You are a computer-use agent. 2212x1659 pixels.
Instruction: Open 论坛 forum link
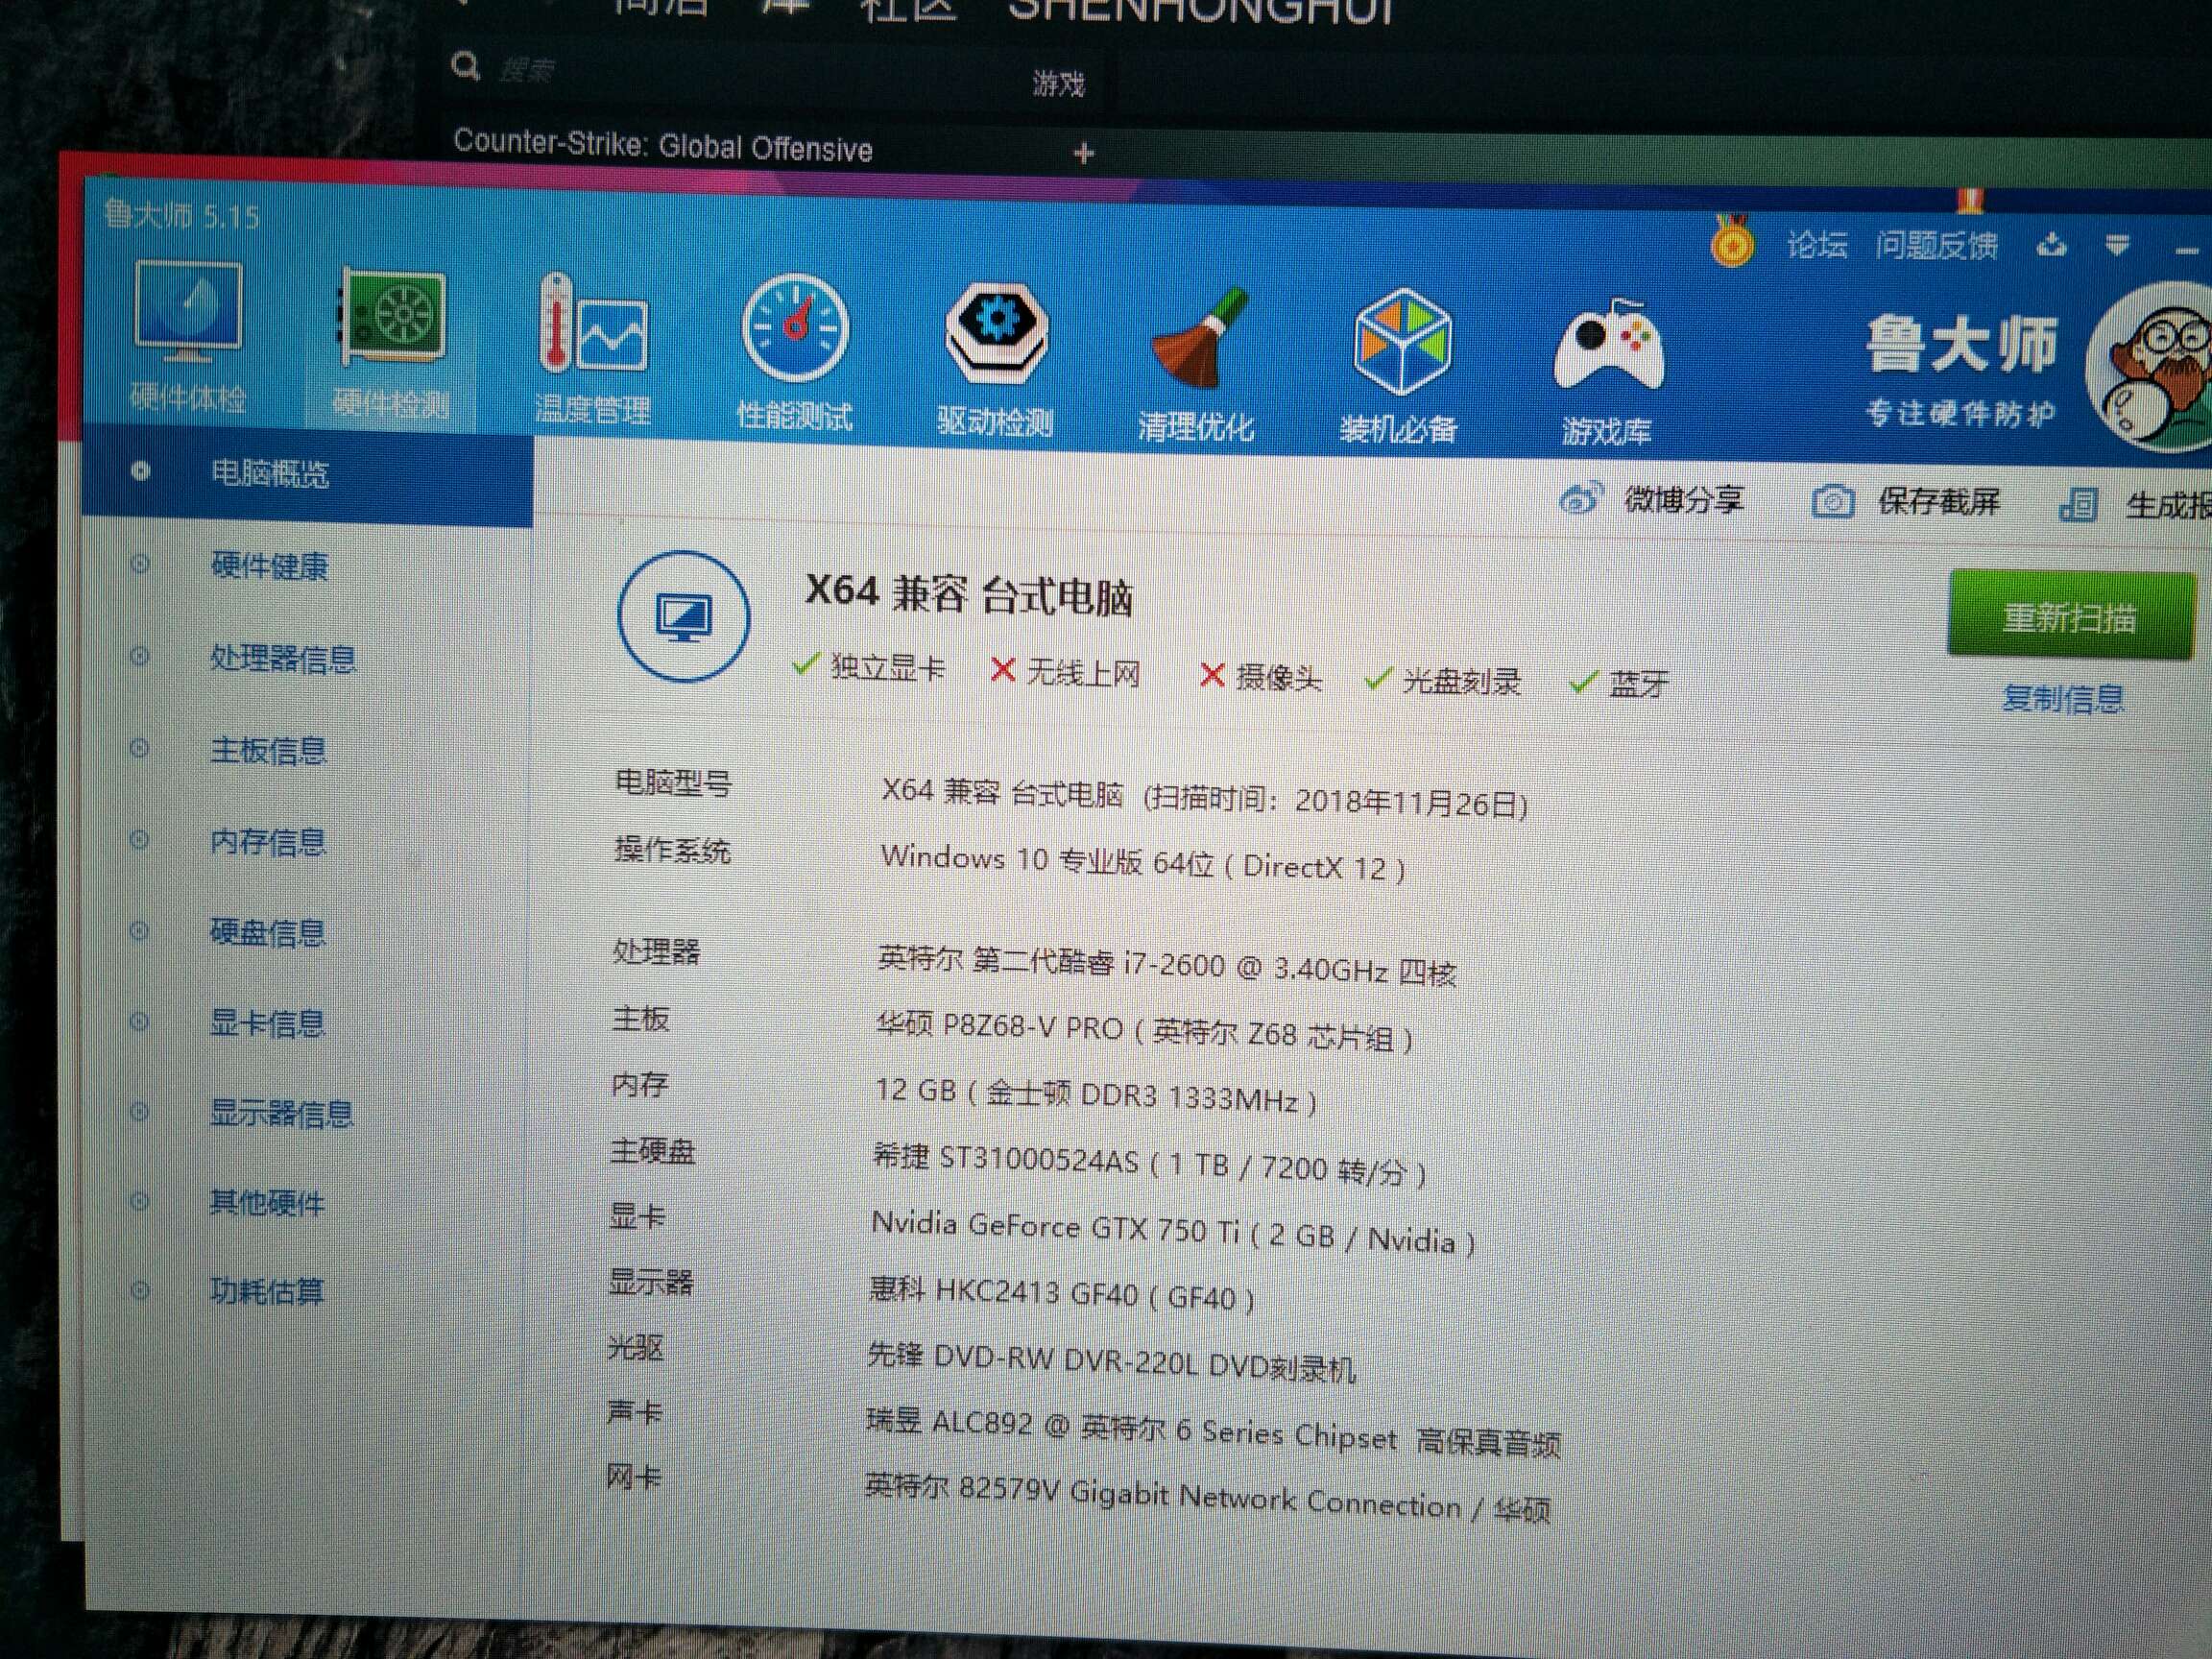(1817, 244)
